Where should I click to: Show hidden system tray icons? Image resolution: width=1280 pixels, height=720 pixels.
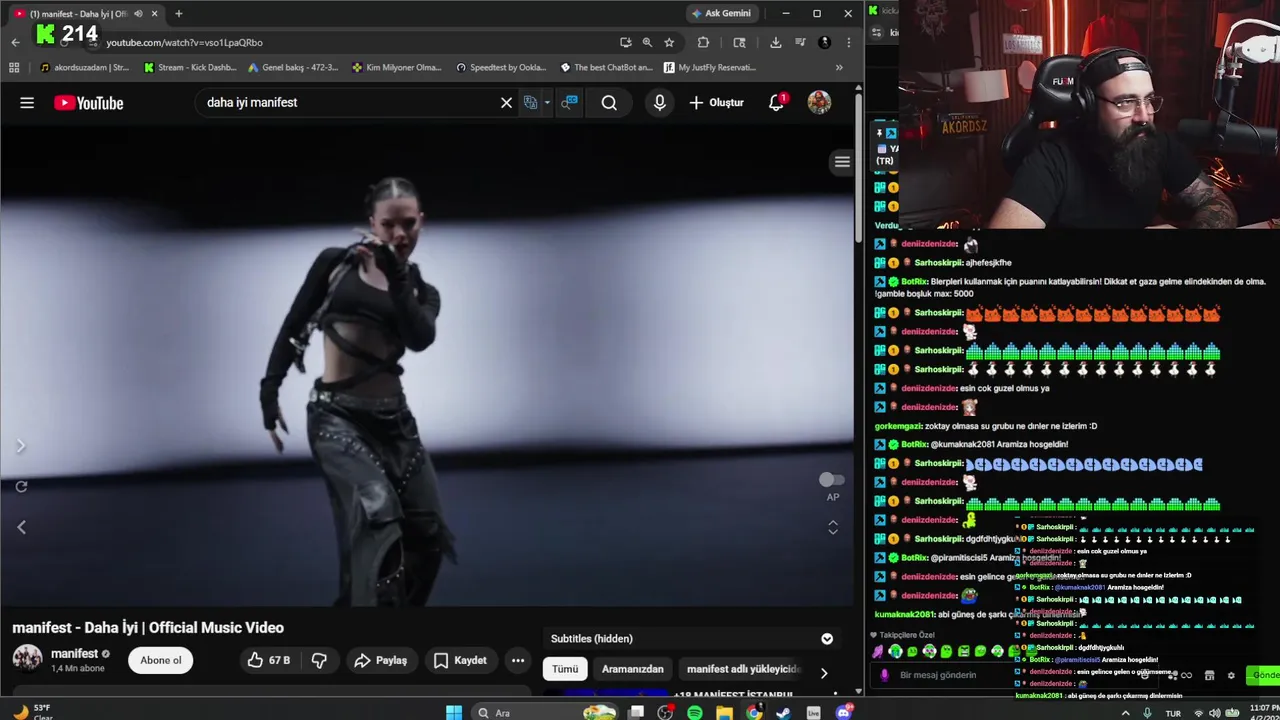coord(1125,713)
